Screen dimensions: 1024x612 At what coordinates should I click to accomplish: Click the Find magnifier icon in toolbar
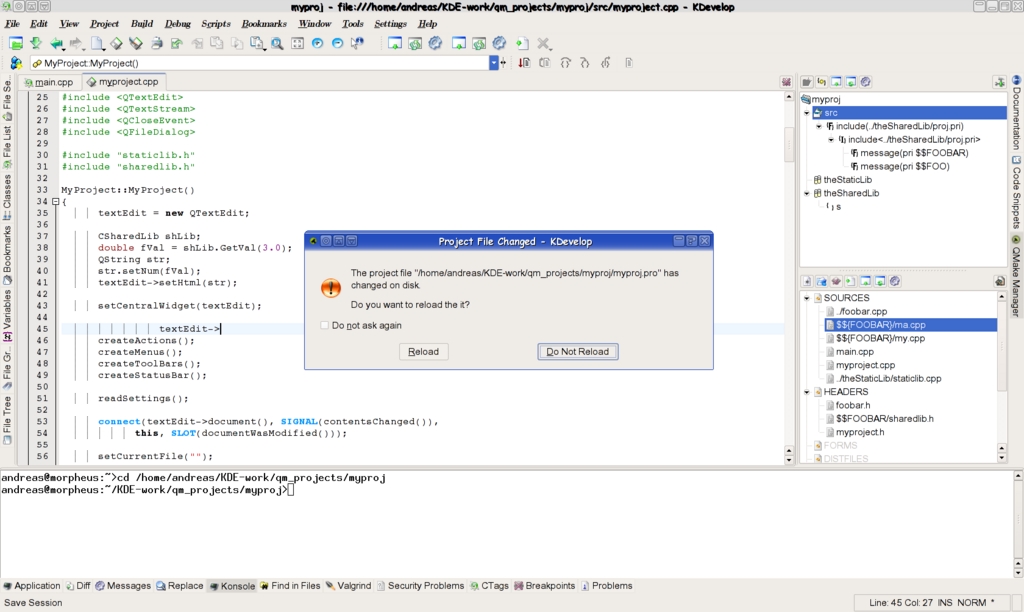coord(277,44)
